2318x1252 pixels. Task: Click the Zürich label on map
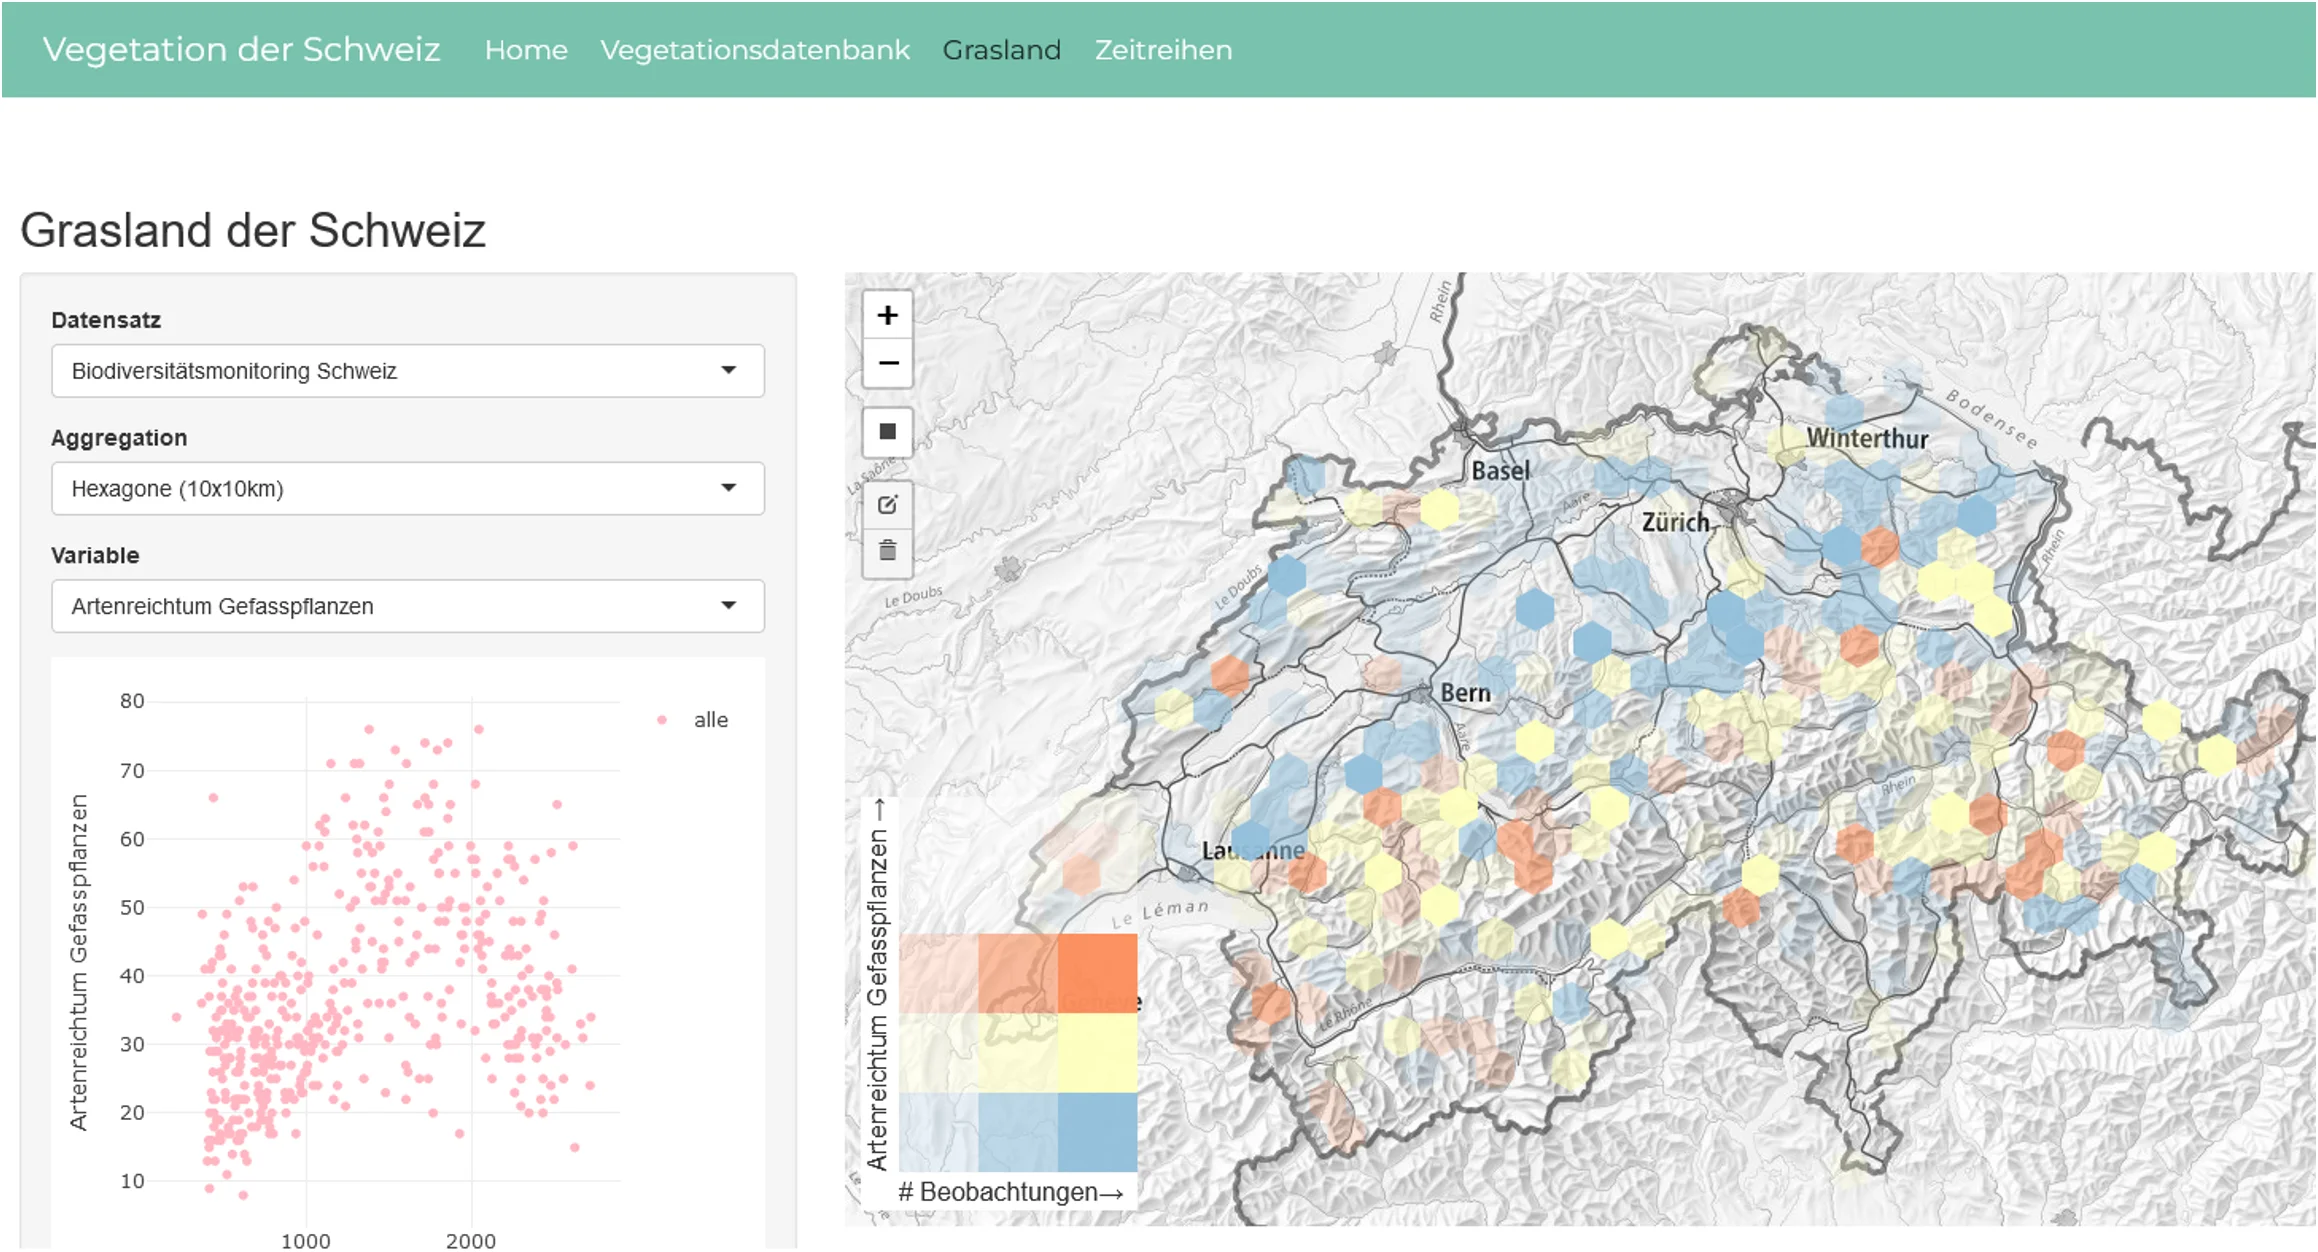1675,522
